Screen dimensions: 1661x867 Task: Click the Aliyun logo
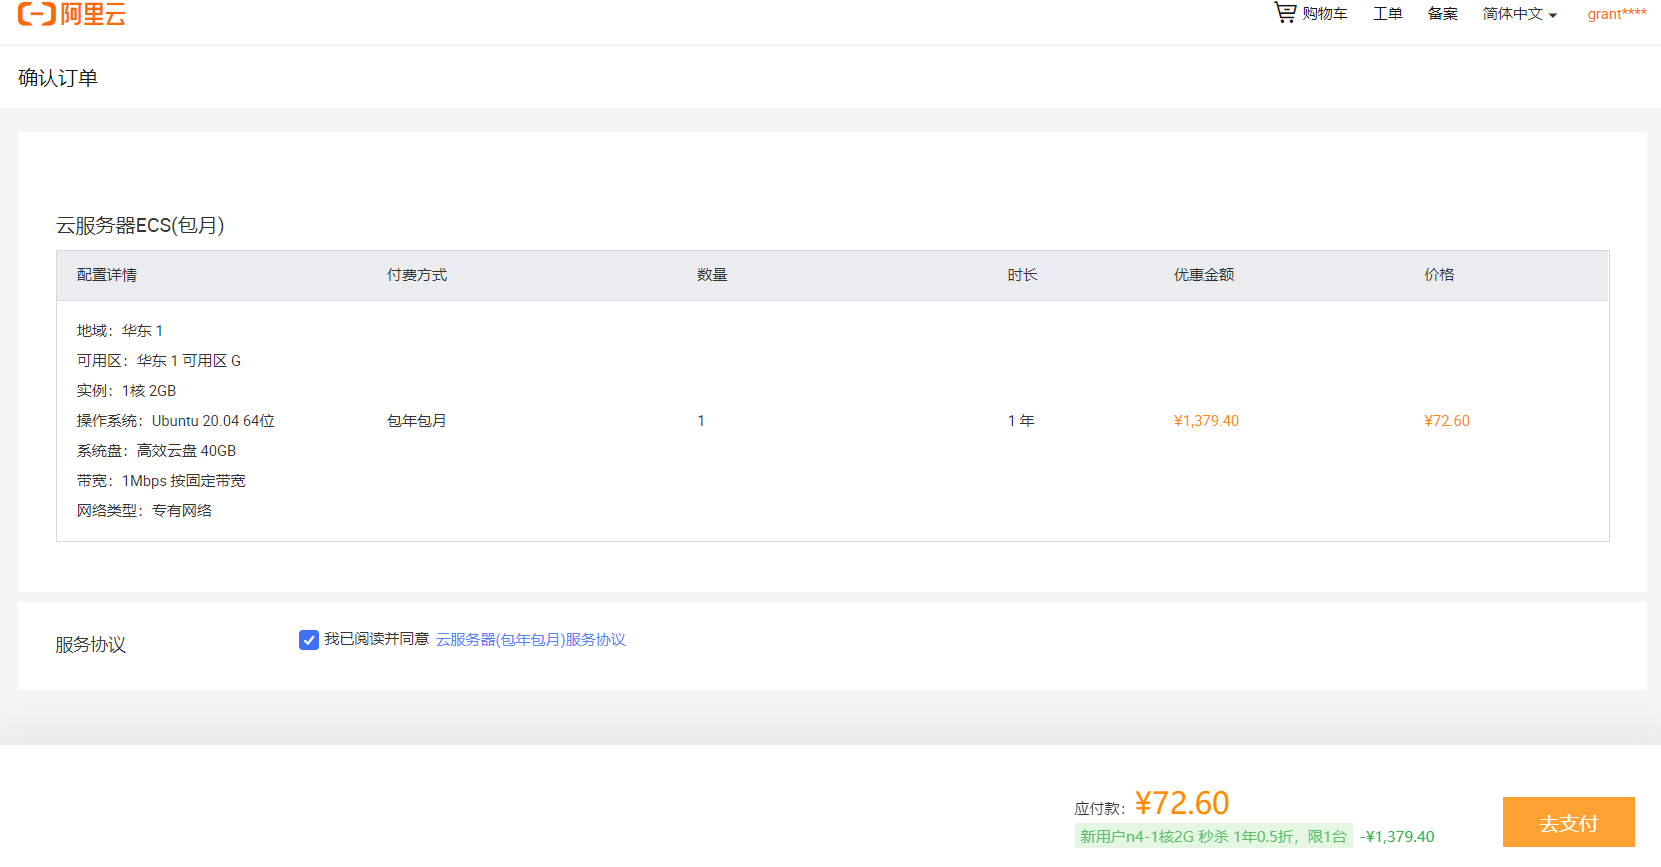click(72, 14)
